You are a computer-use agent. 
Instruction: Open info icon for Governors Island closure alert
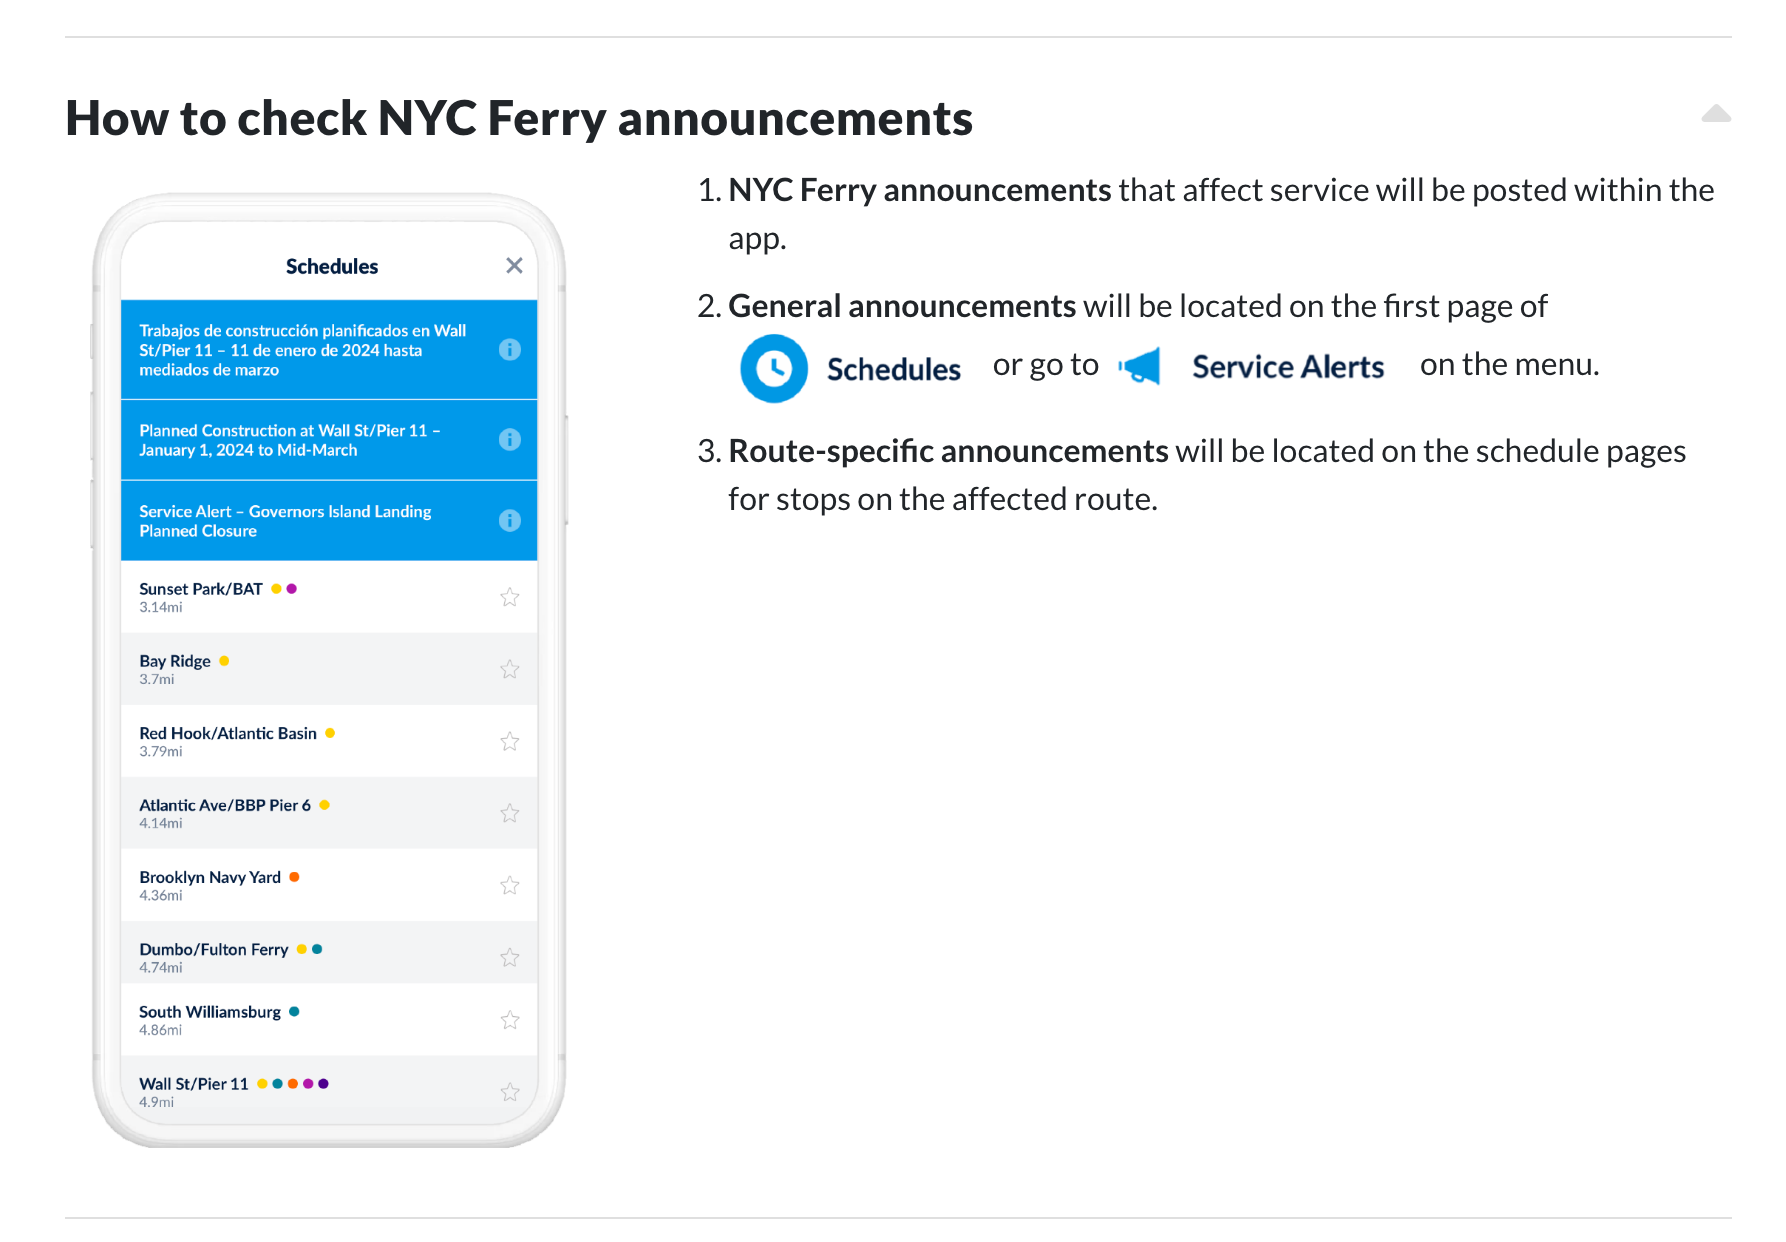click(x=510, y=520)
